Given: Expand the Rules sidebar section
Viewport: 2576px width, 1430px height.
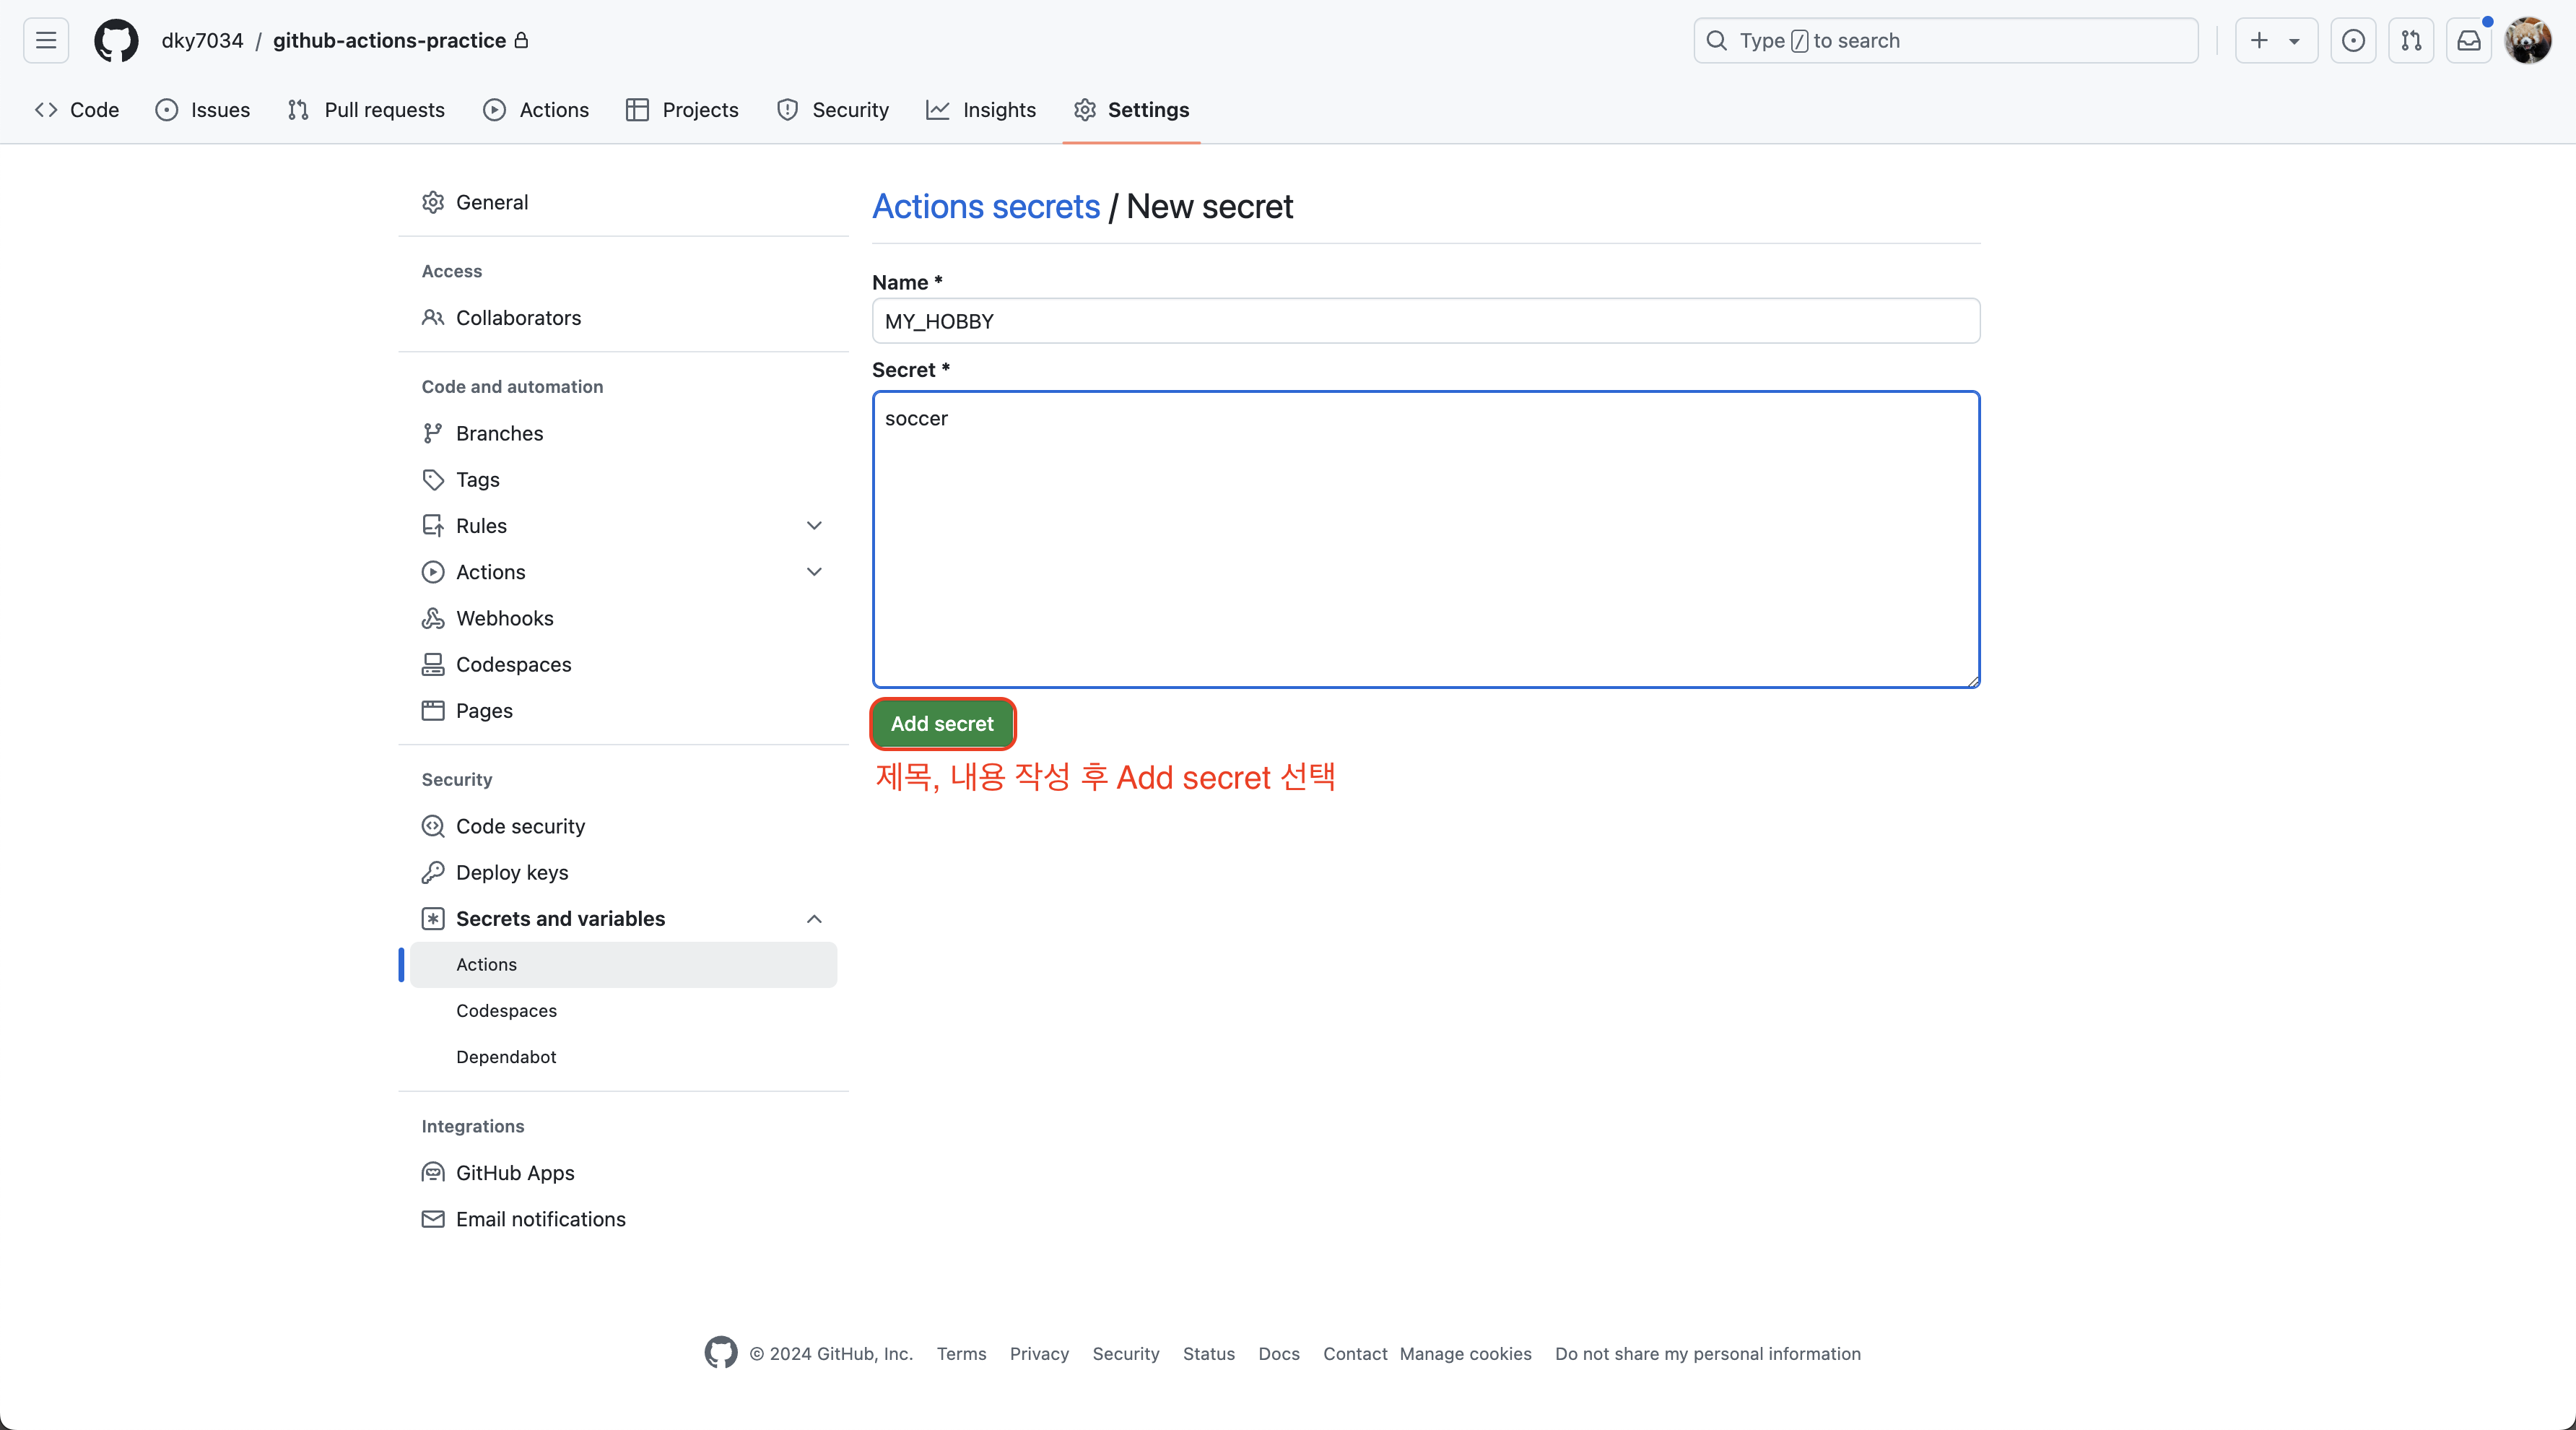Looking at the screenshot, I should point(814,525).
